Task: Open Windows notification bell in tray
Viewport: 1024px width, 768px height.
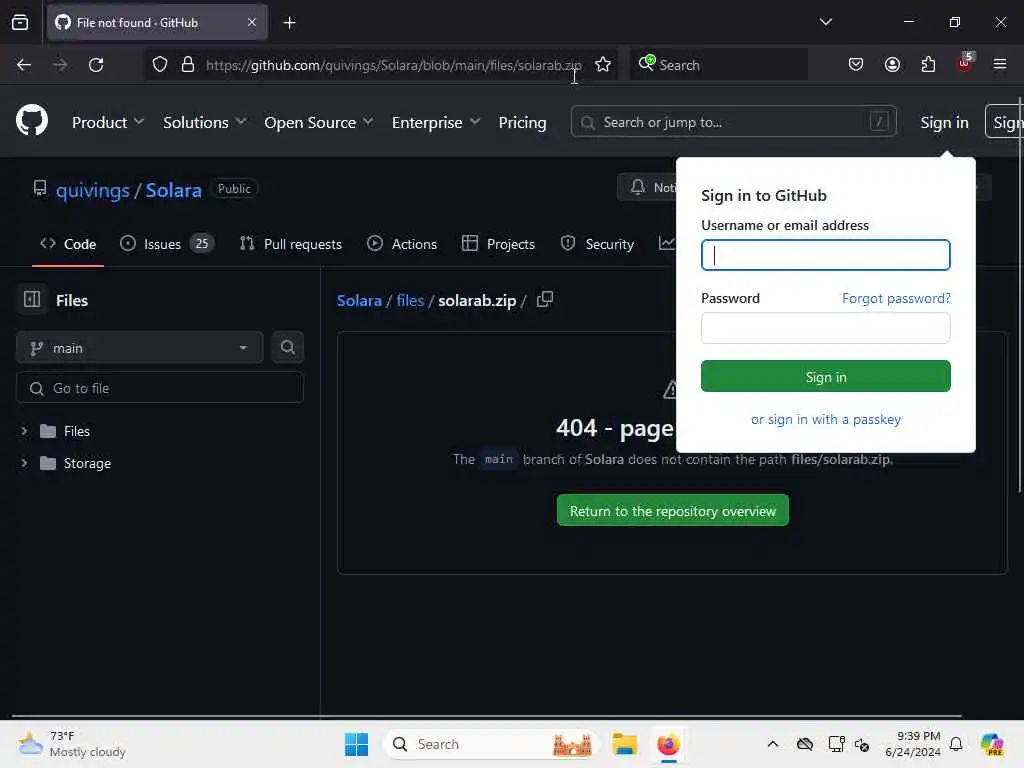Action: (956, 744)
